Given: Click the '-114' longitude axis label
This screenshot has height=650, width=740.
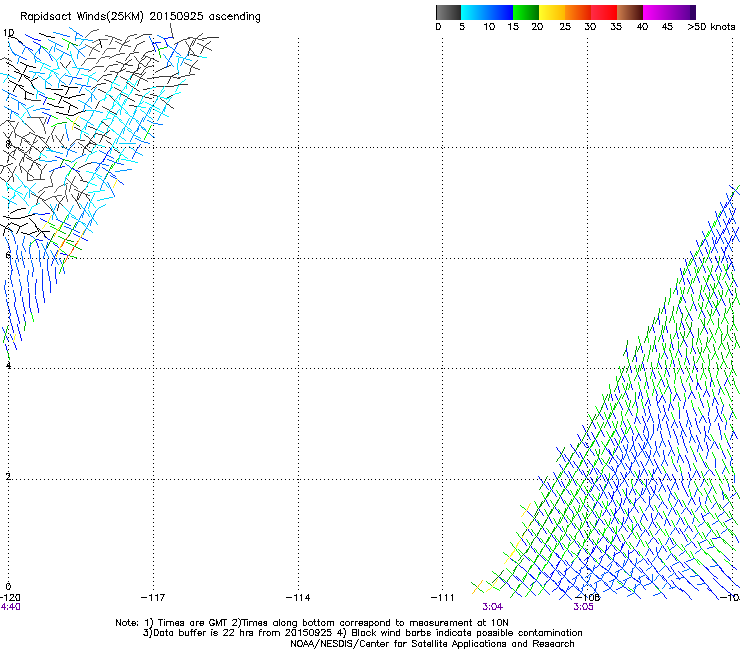Looking at the screenshot, I should (298, 598).
